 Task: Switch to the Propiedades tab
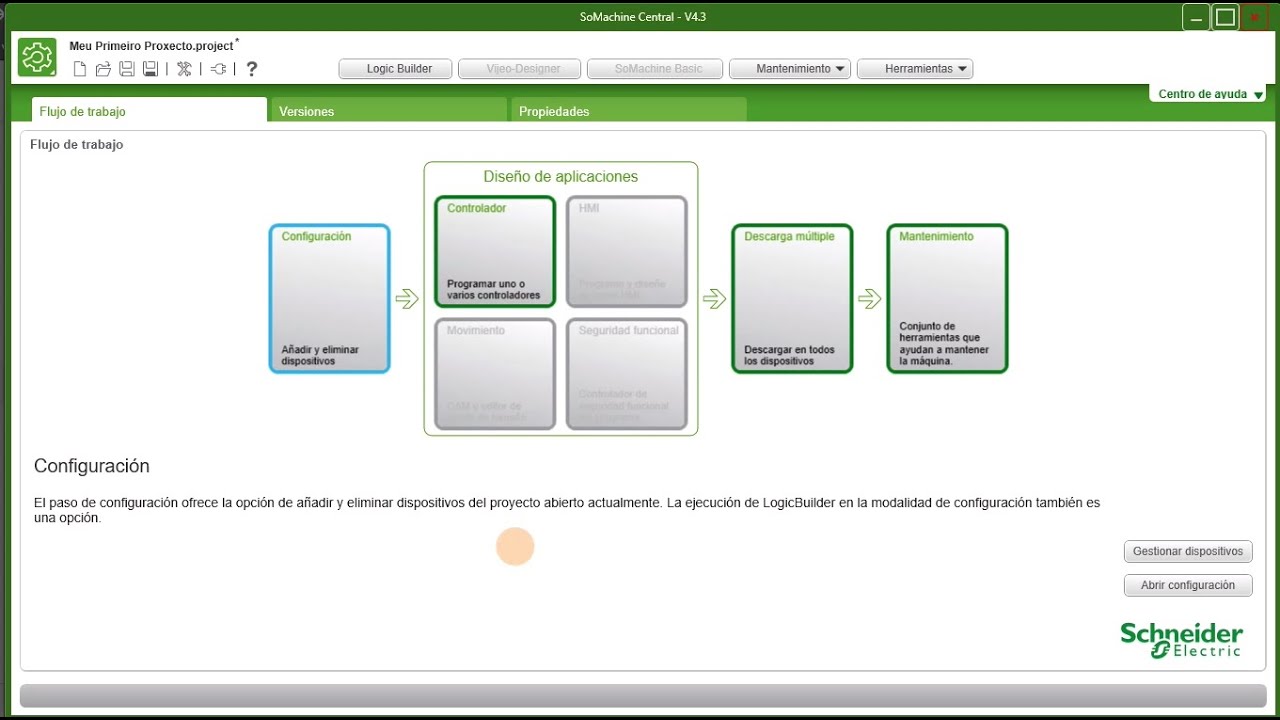(x=628, y=111)
